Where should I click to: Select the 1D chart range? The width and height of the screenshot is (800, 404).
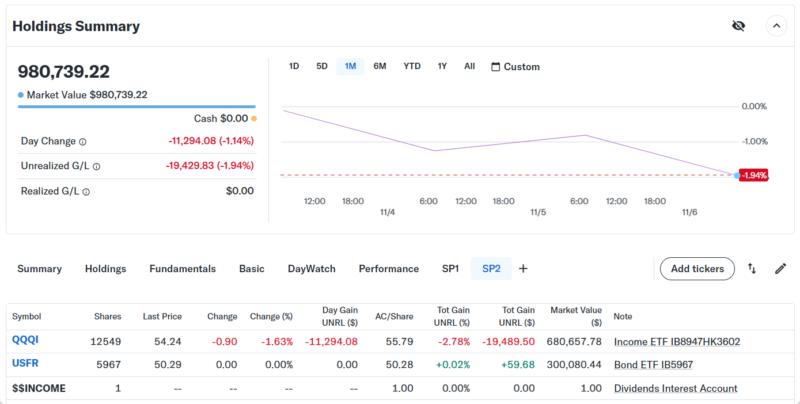294,67
